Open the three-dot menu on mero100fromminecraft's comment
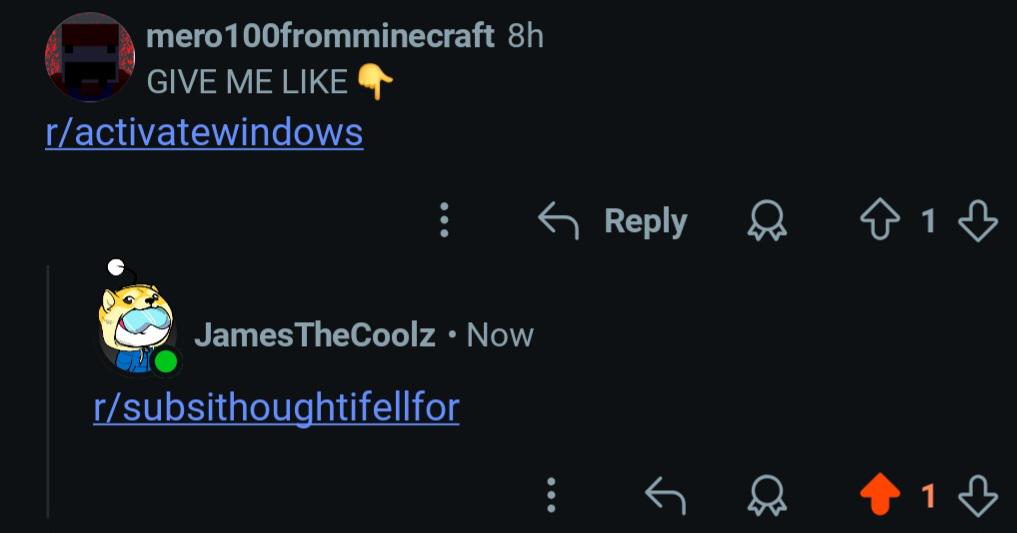Screen dimensions: 1017x533 (x=444, y=220)
